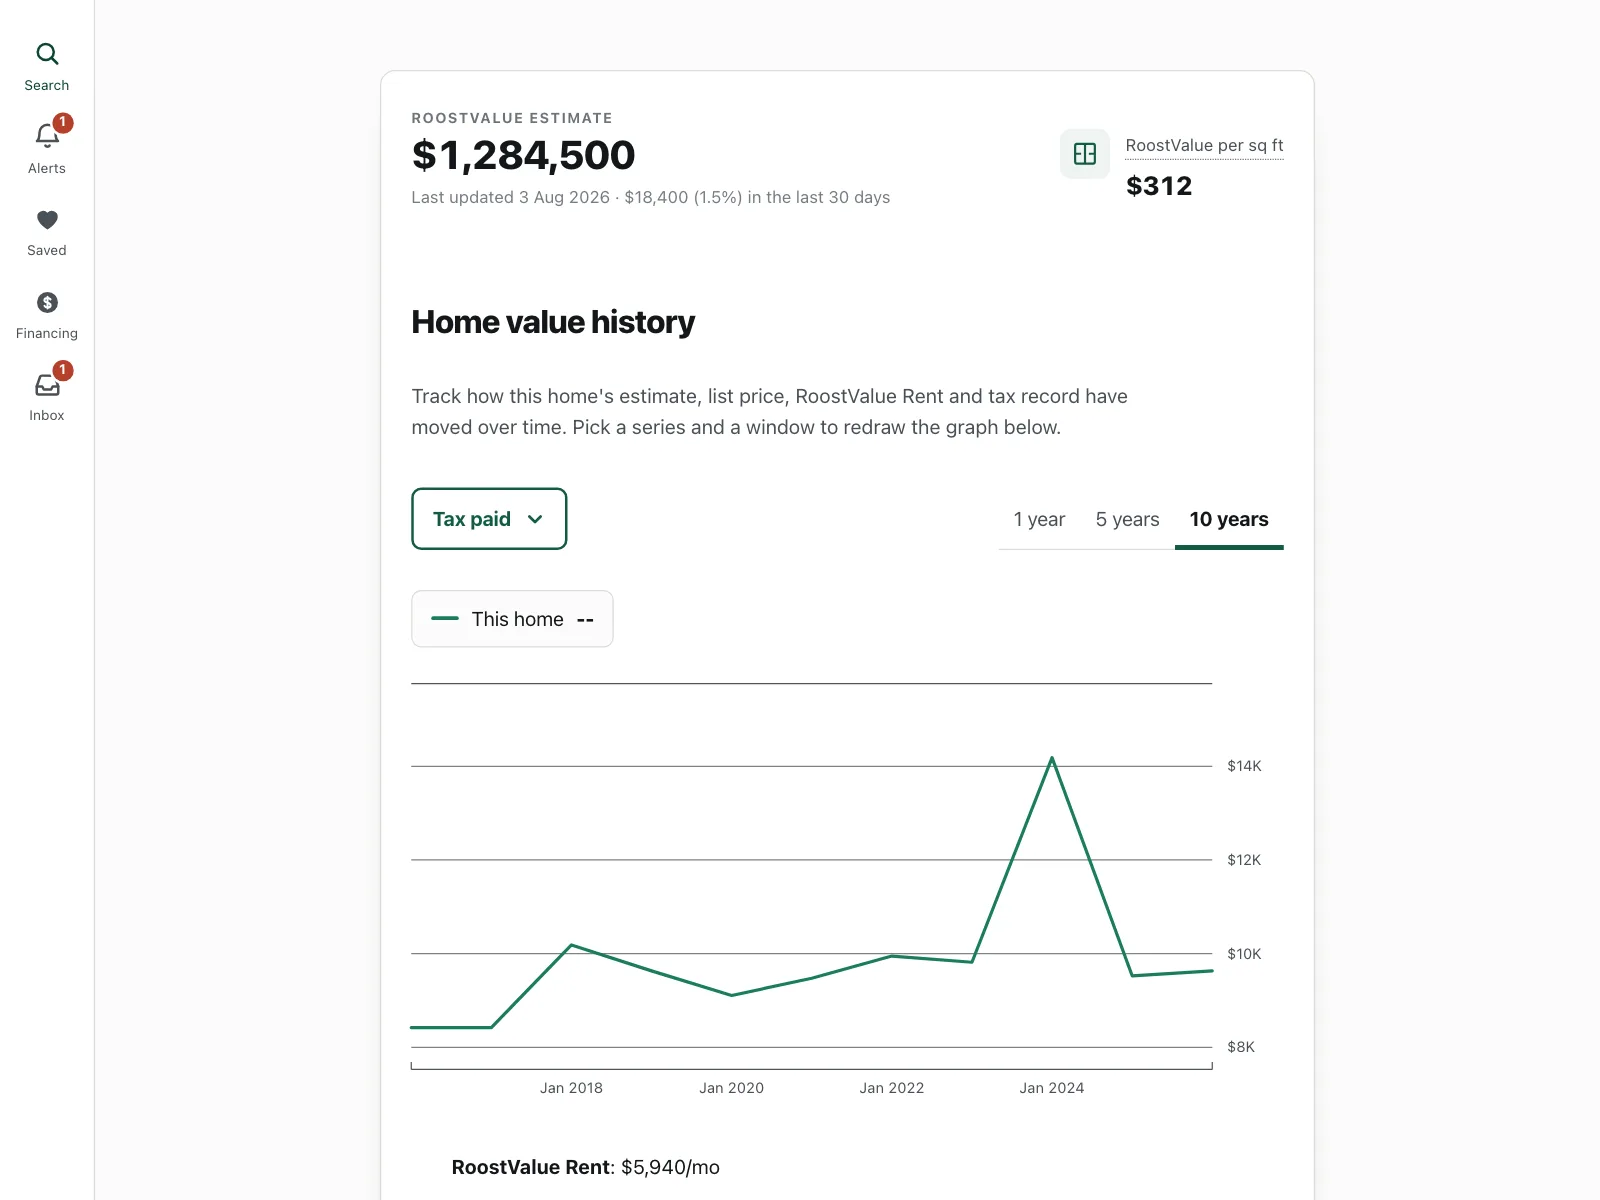Screen dimensions: 1600x1200
Task: Open the Inbox tray icon
Action: pos(47,385)
